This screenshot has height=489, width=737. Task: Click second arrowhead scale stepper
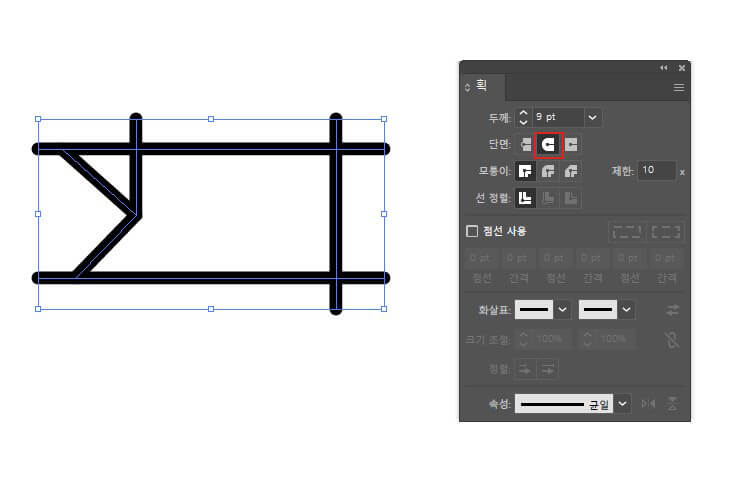coord(588,339)
